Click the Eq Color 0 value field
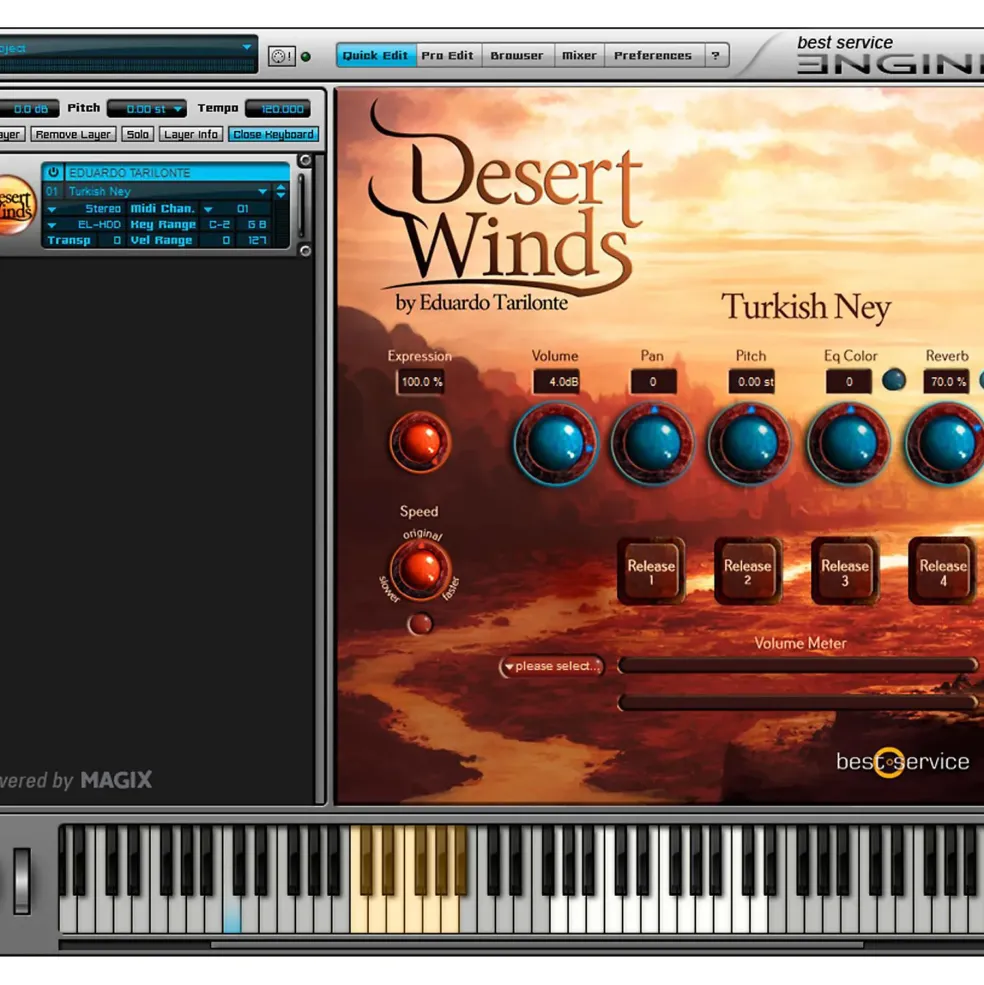 tap(849, 382)
